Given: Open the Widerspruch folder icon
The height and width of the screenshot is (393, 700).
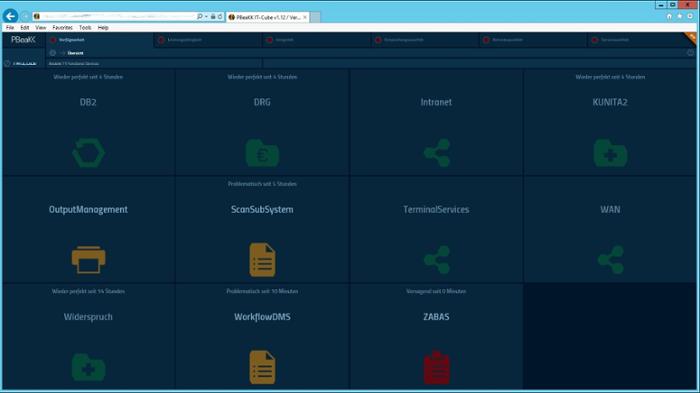Looking at the screenshot, I should click(88, 367).
